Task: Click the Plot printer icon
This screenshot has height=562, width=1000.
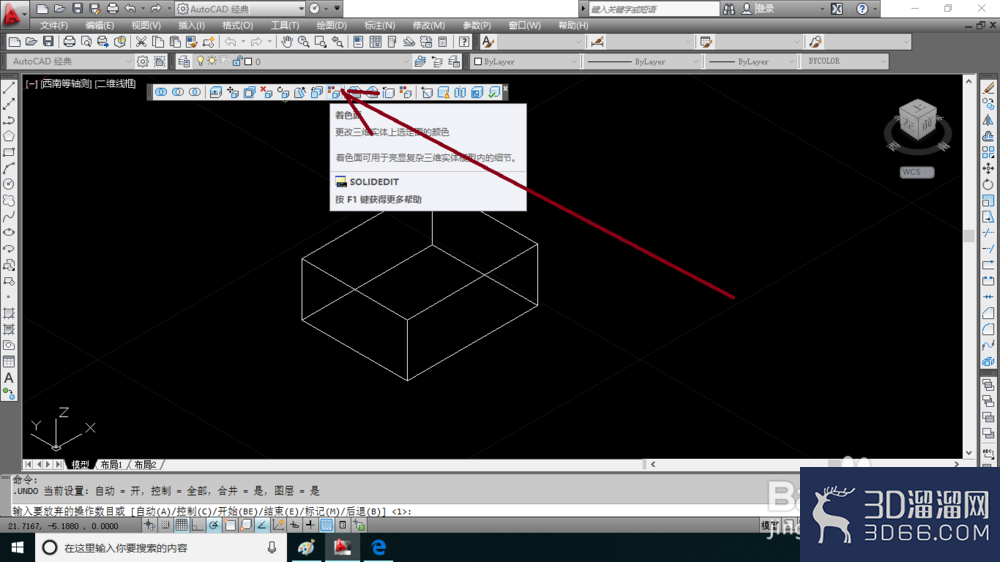Action: click(69, 42)
